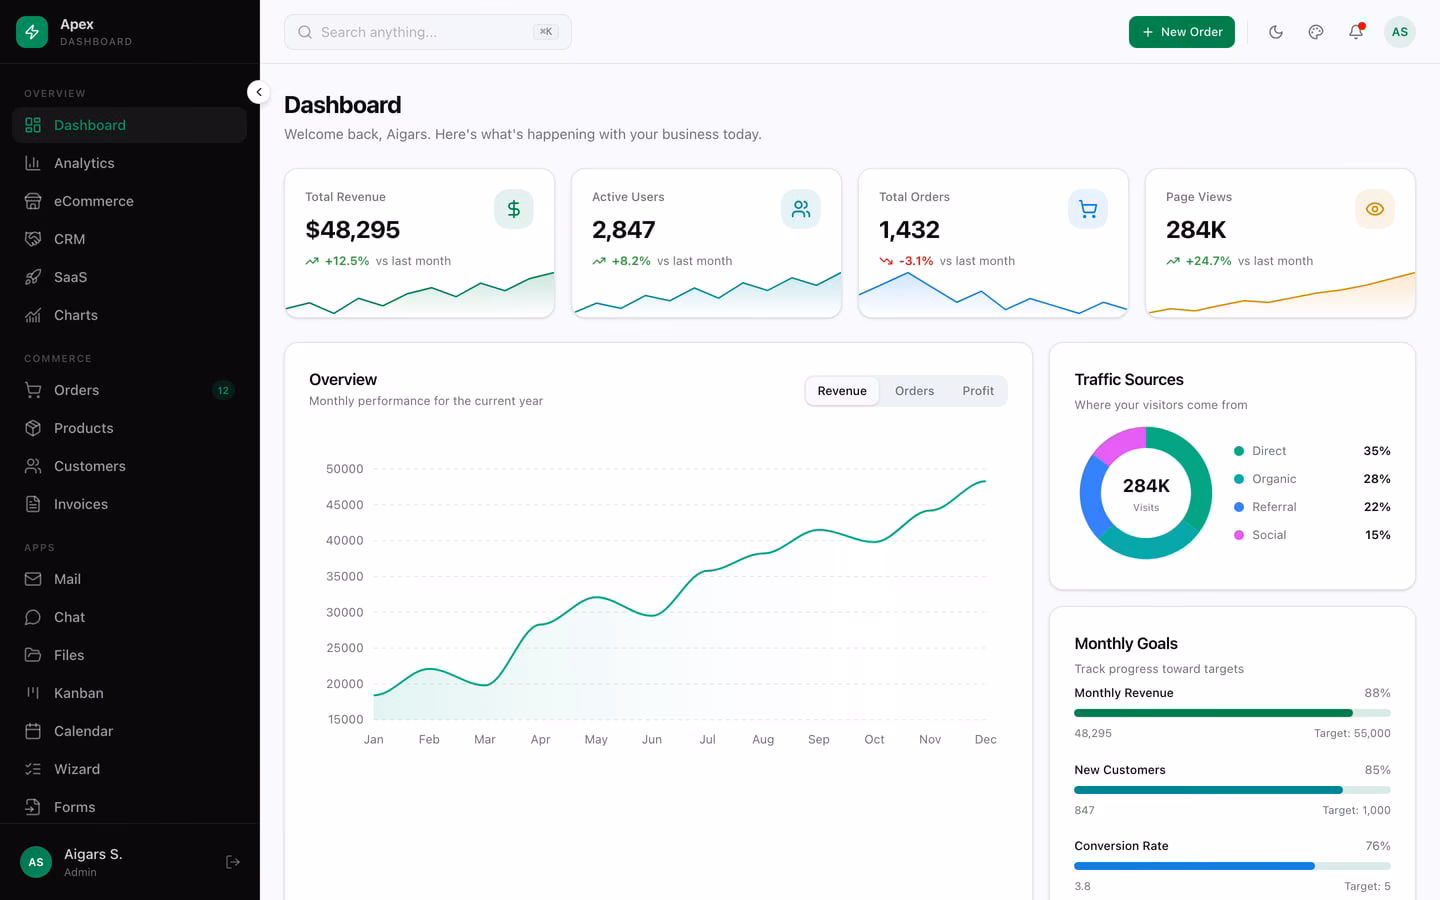Click the Orders shopping cart icon in sidebar
The image size is (1440, 900).
pos(33,390)
